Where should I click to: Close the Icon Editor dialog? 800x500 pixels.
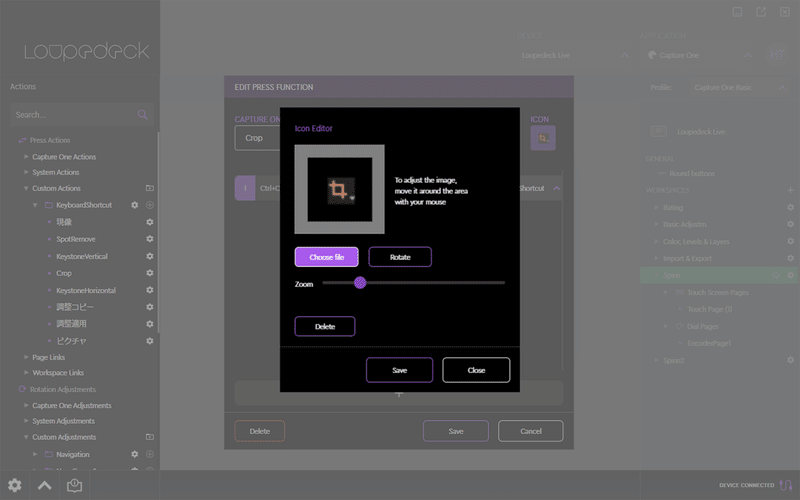[476, 370]
